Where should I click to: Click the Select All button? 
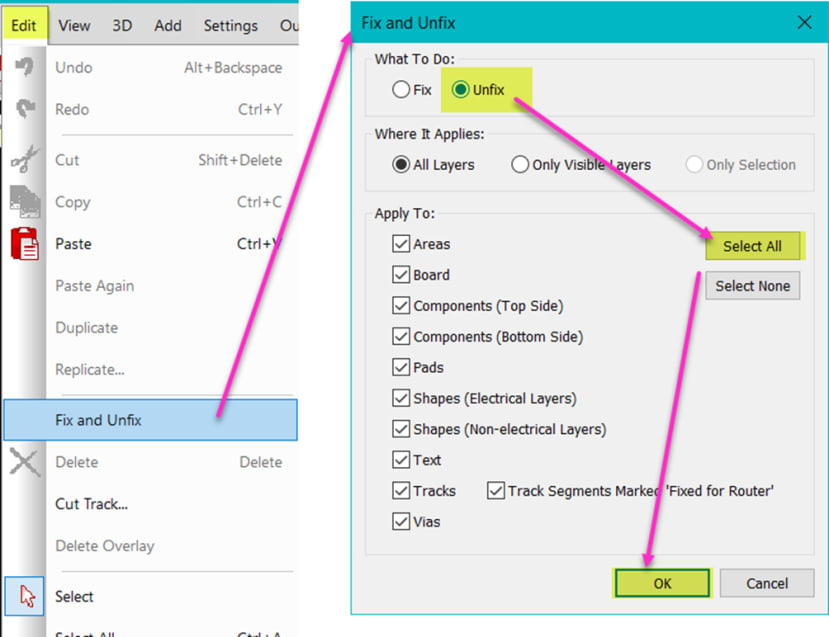pyautogui.click(x=752, y=246)
